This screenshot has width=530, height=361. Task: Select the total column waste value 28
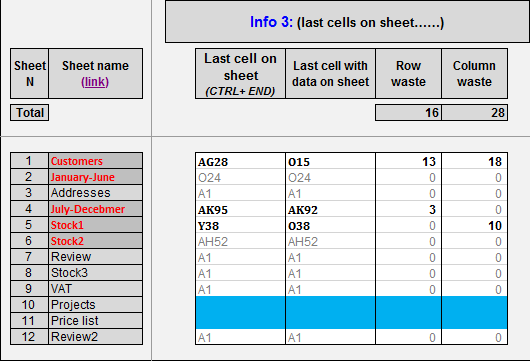[x=474, y=113]
